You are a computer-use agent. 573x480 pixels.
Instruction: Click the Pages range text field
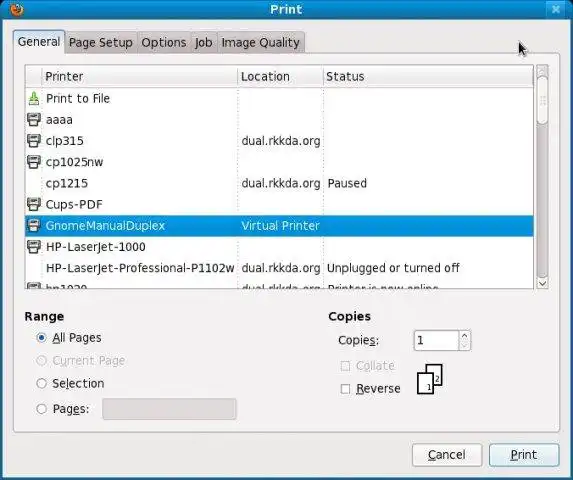click(x=169, y=409)
